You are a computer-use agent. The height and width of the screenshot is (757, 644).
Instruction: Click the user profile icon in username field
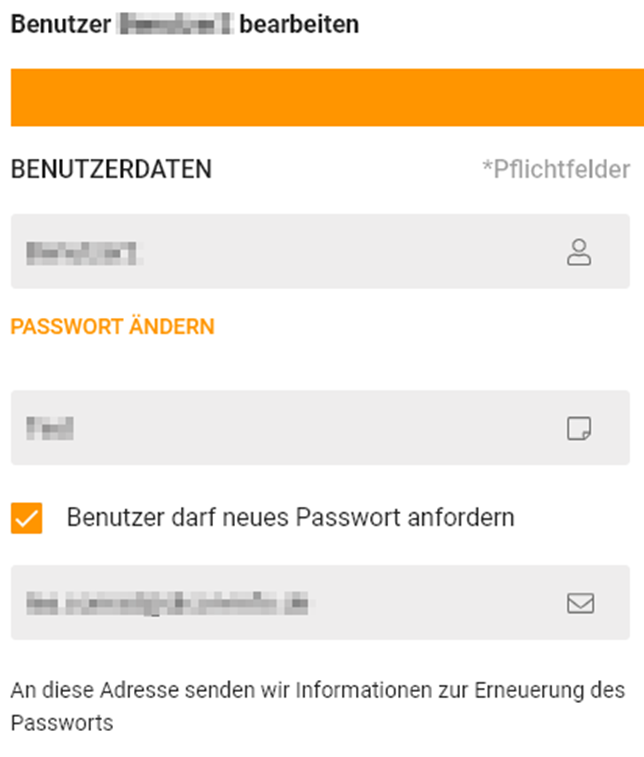tap(579, 252)
